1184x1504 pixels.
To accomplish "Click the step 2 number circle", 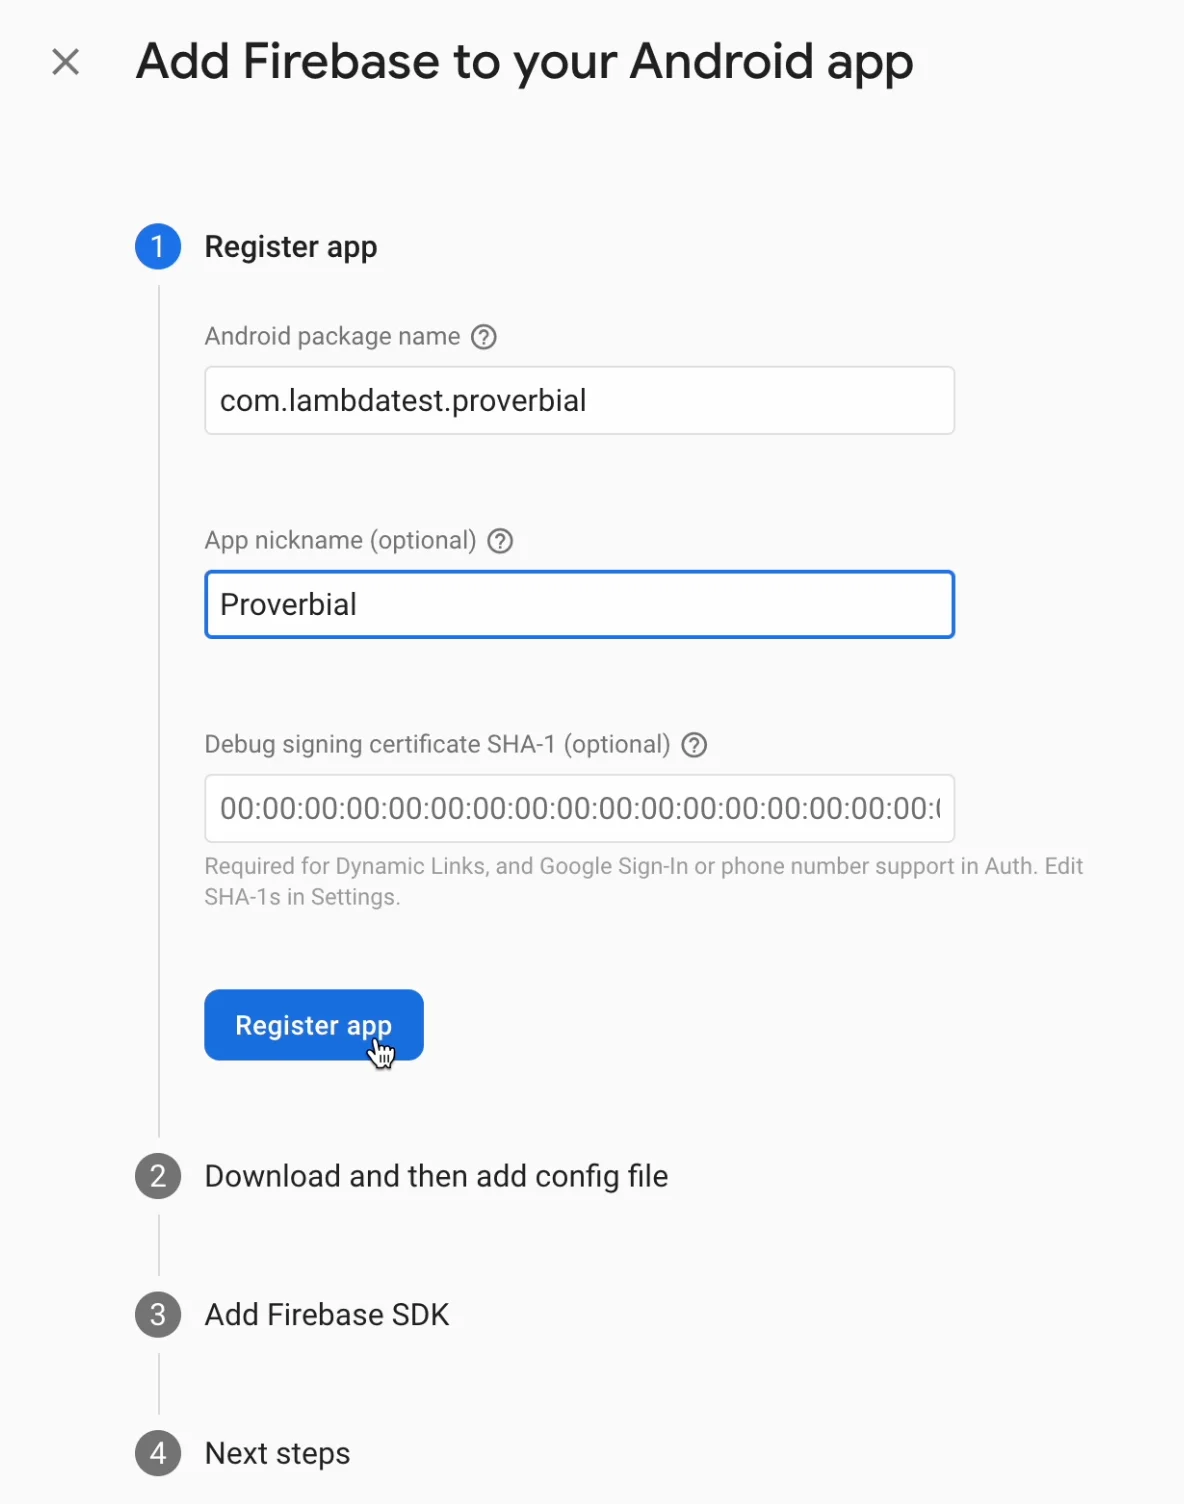I will coord(158,1176).
